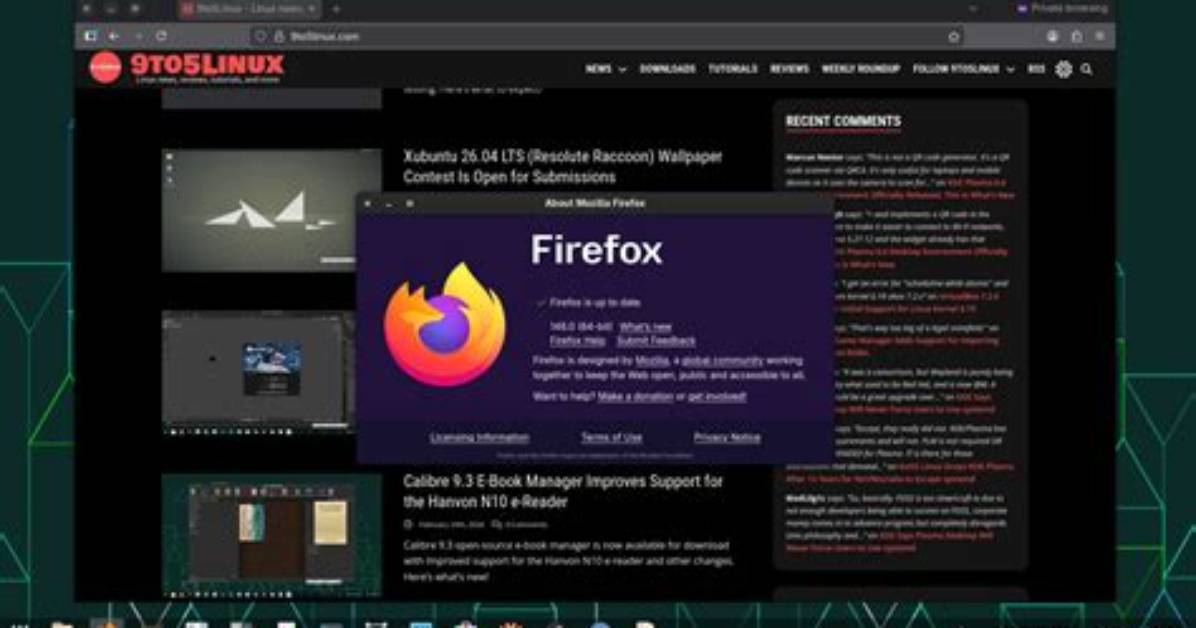Click the 9to5Linux site logo
The height and width of the screenshot is (628, 1196).
click(x=188, y=68)
